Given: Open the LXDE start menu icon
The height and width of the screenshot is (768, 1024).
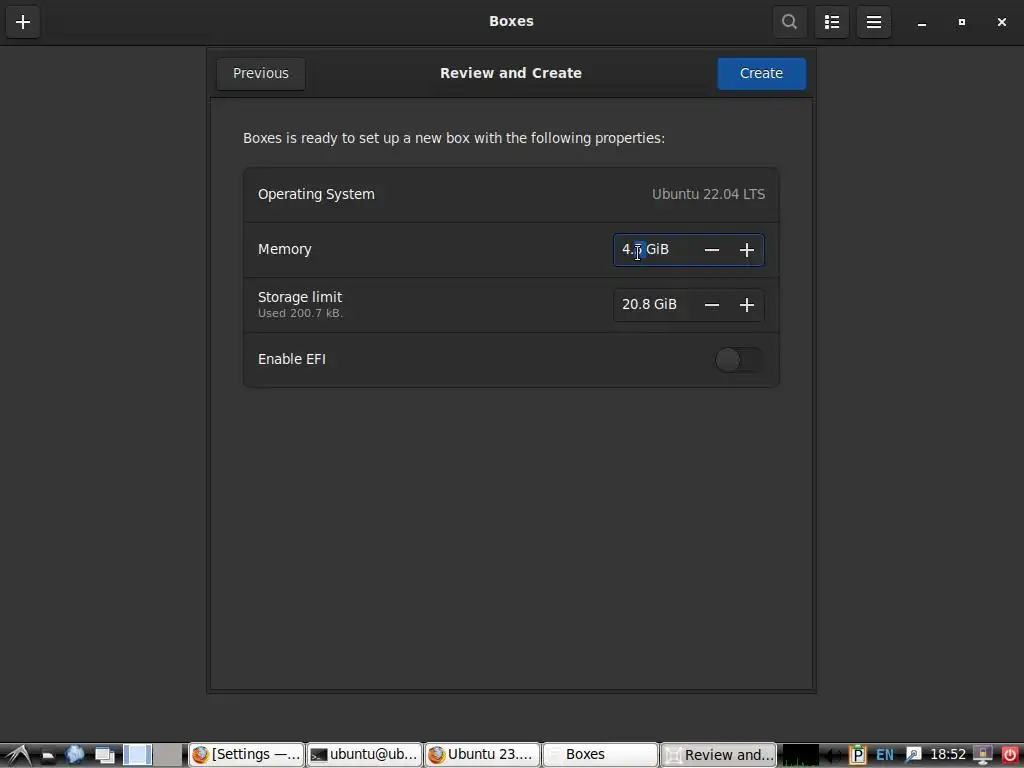Looking at the screenshot, I should coord(18,755).
